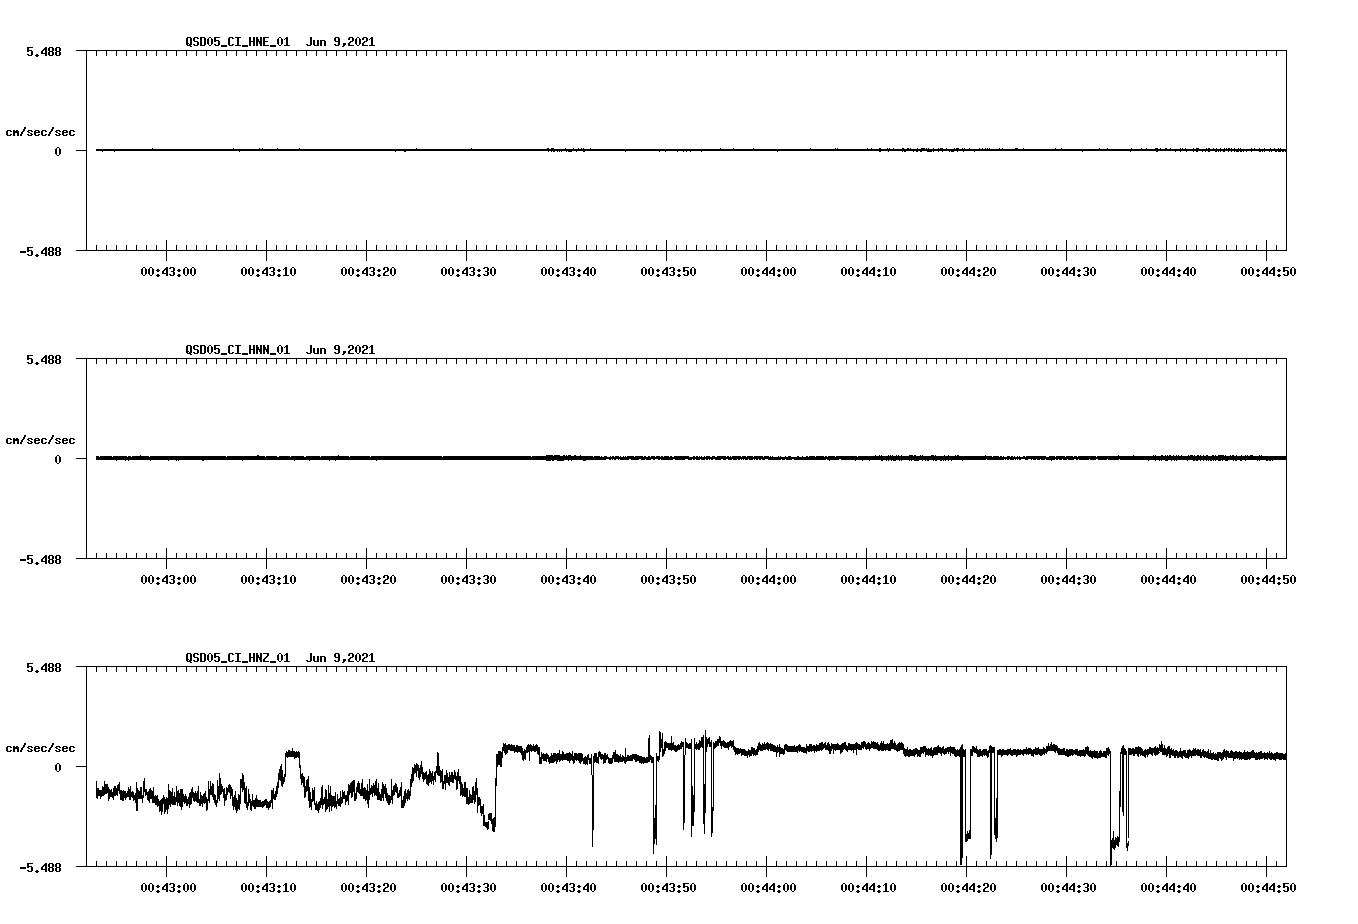Select the -5.488 lower limit on HNE plot

(40, 252)
